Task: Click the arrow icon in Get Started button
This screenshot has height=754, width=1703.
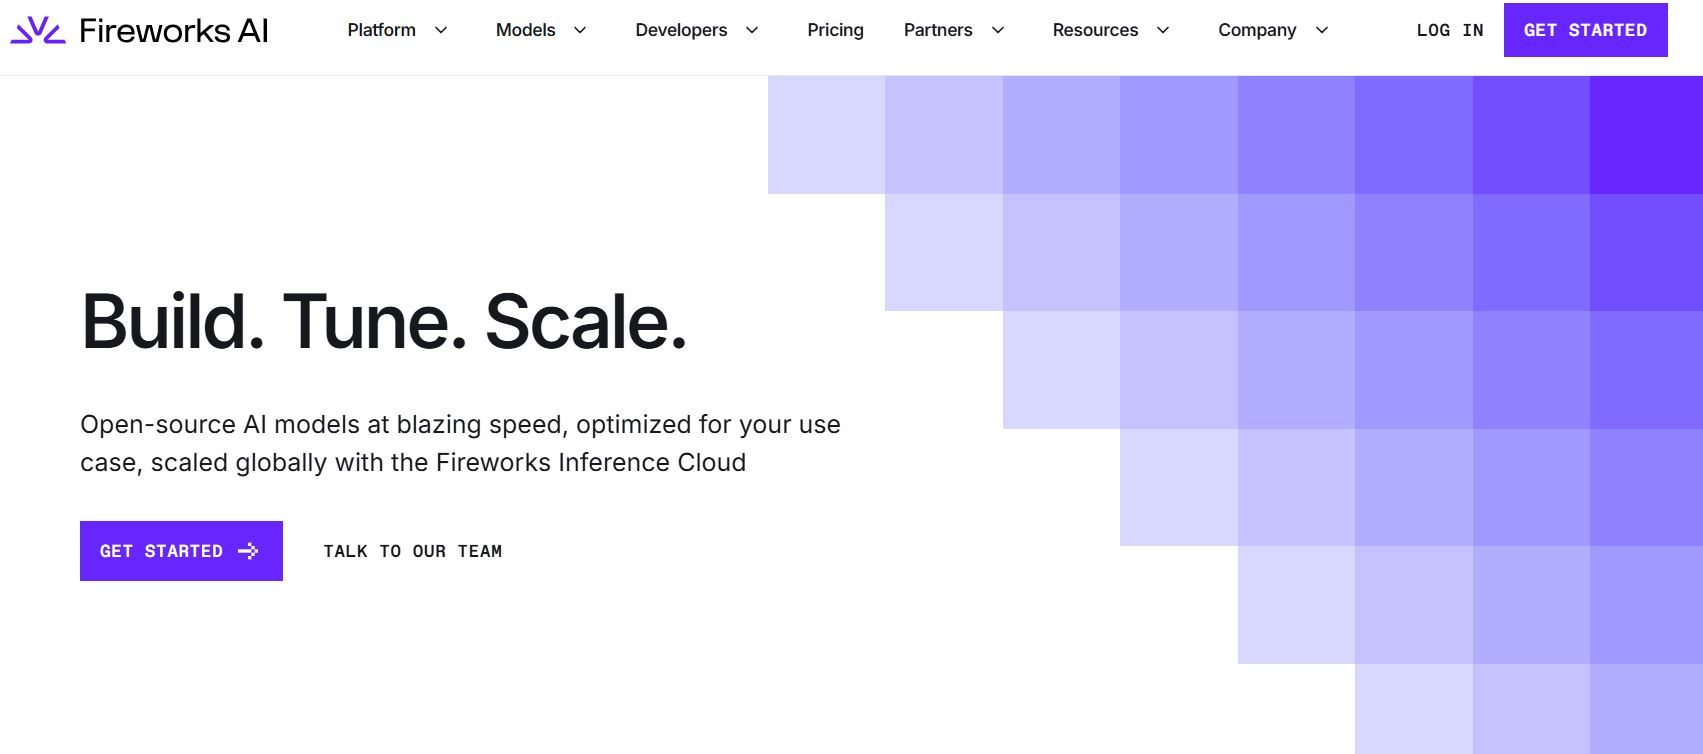Action: [248, 551]
